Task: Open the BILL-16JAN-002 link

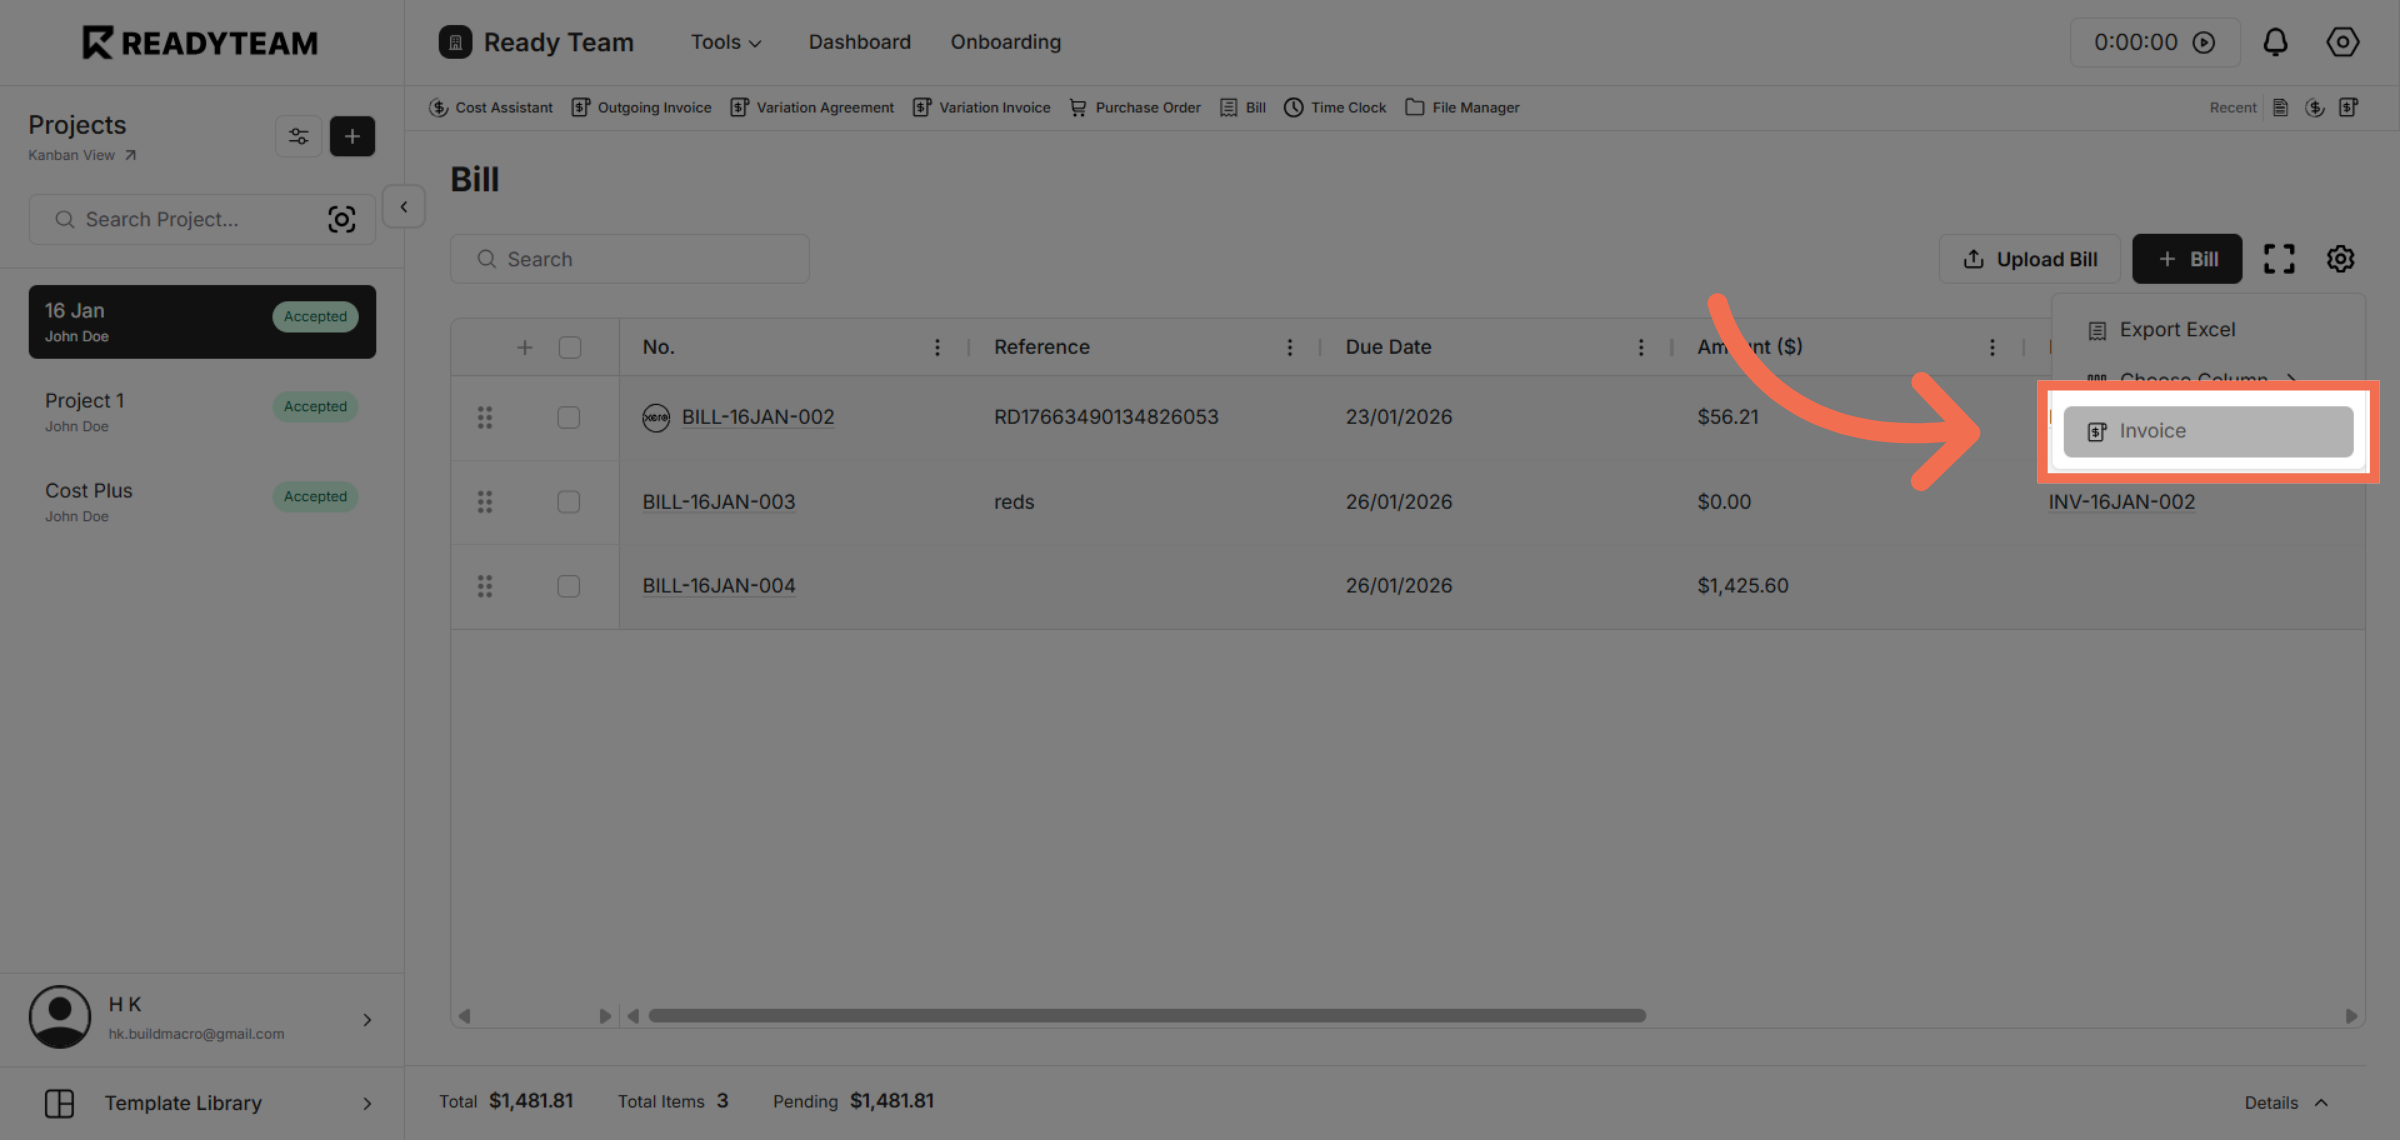Action: [x=757, y=417]
